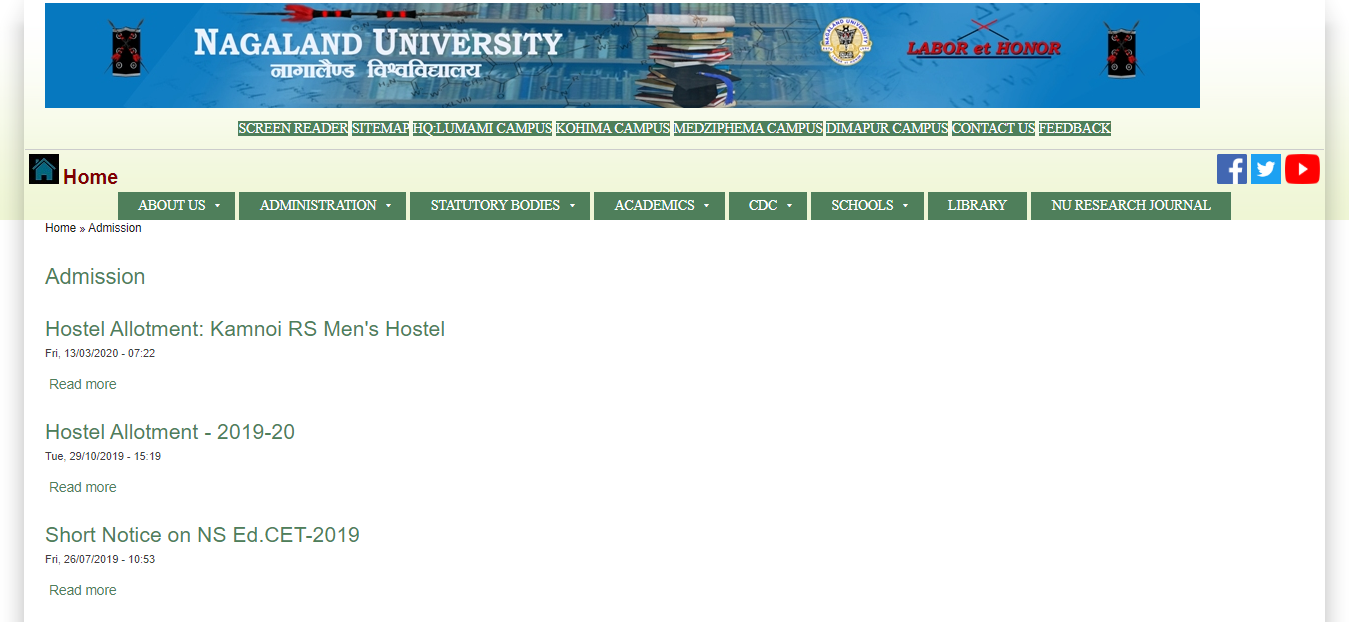Click the LABOR et HONOR motto graphic

[x=984, y=47]
